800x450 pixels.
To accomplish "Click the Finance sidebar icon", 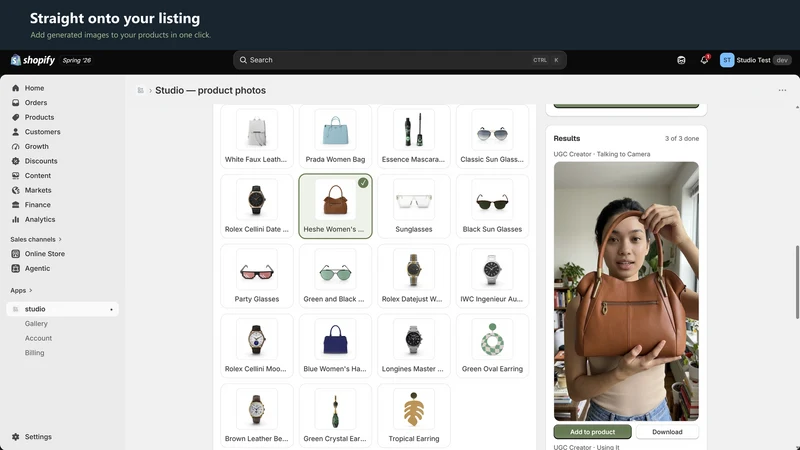I will [x=16, y=205].
